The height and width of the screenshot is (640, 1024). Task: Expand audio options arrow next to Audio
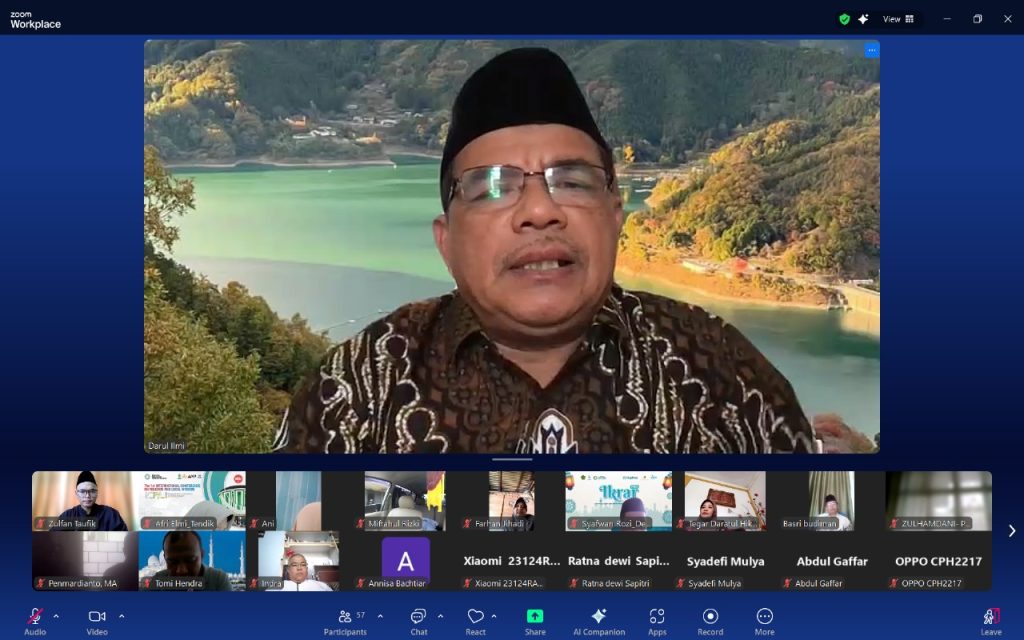[56, 616]
